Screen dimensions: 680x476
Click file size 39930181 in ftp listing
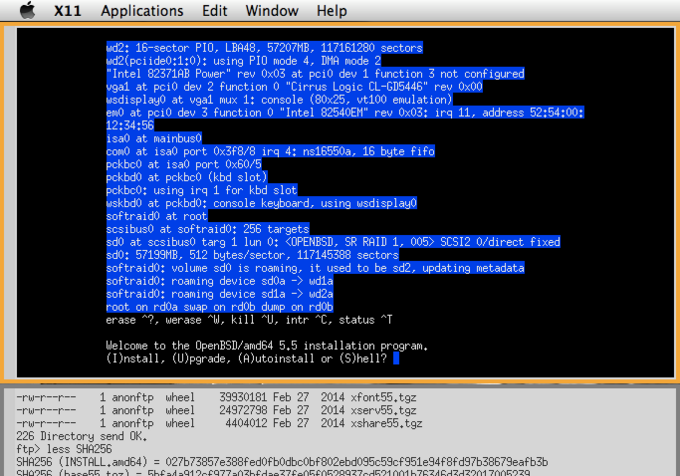243,397
